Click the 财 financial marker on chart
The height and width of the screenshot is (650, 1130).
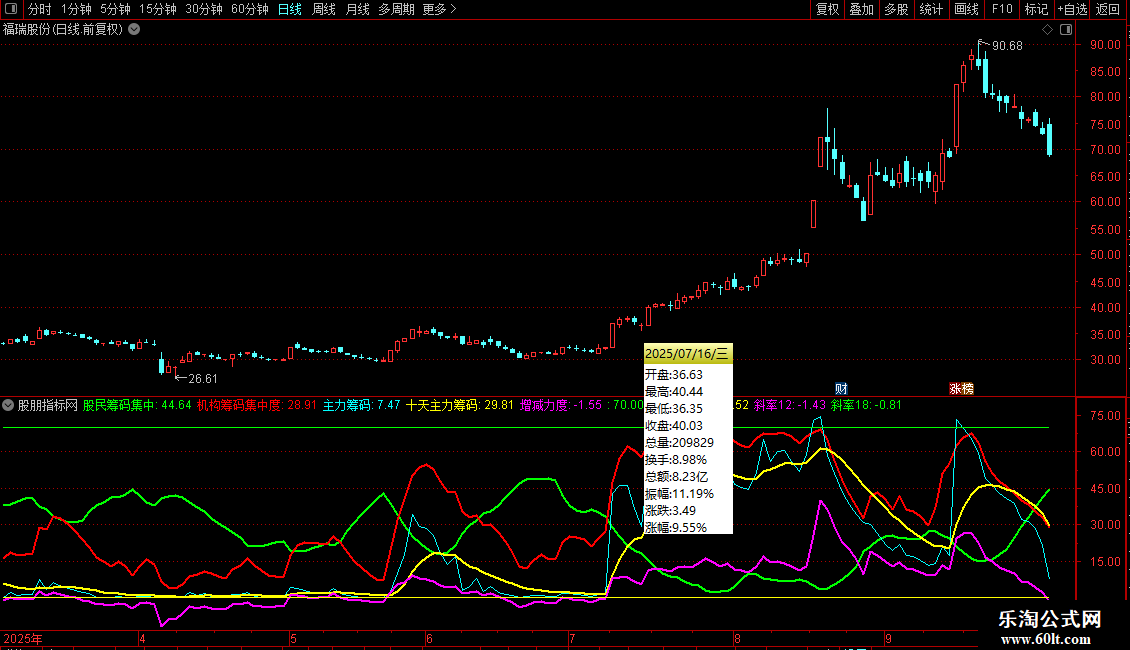point(841,387)
